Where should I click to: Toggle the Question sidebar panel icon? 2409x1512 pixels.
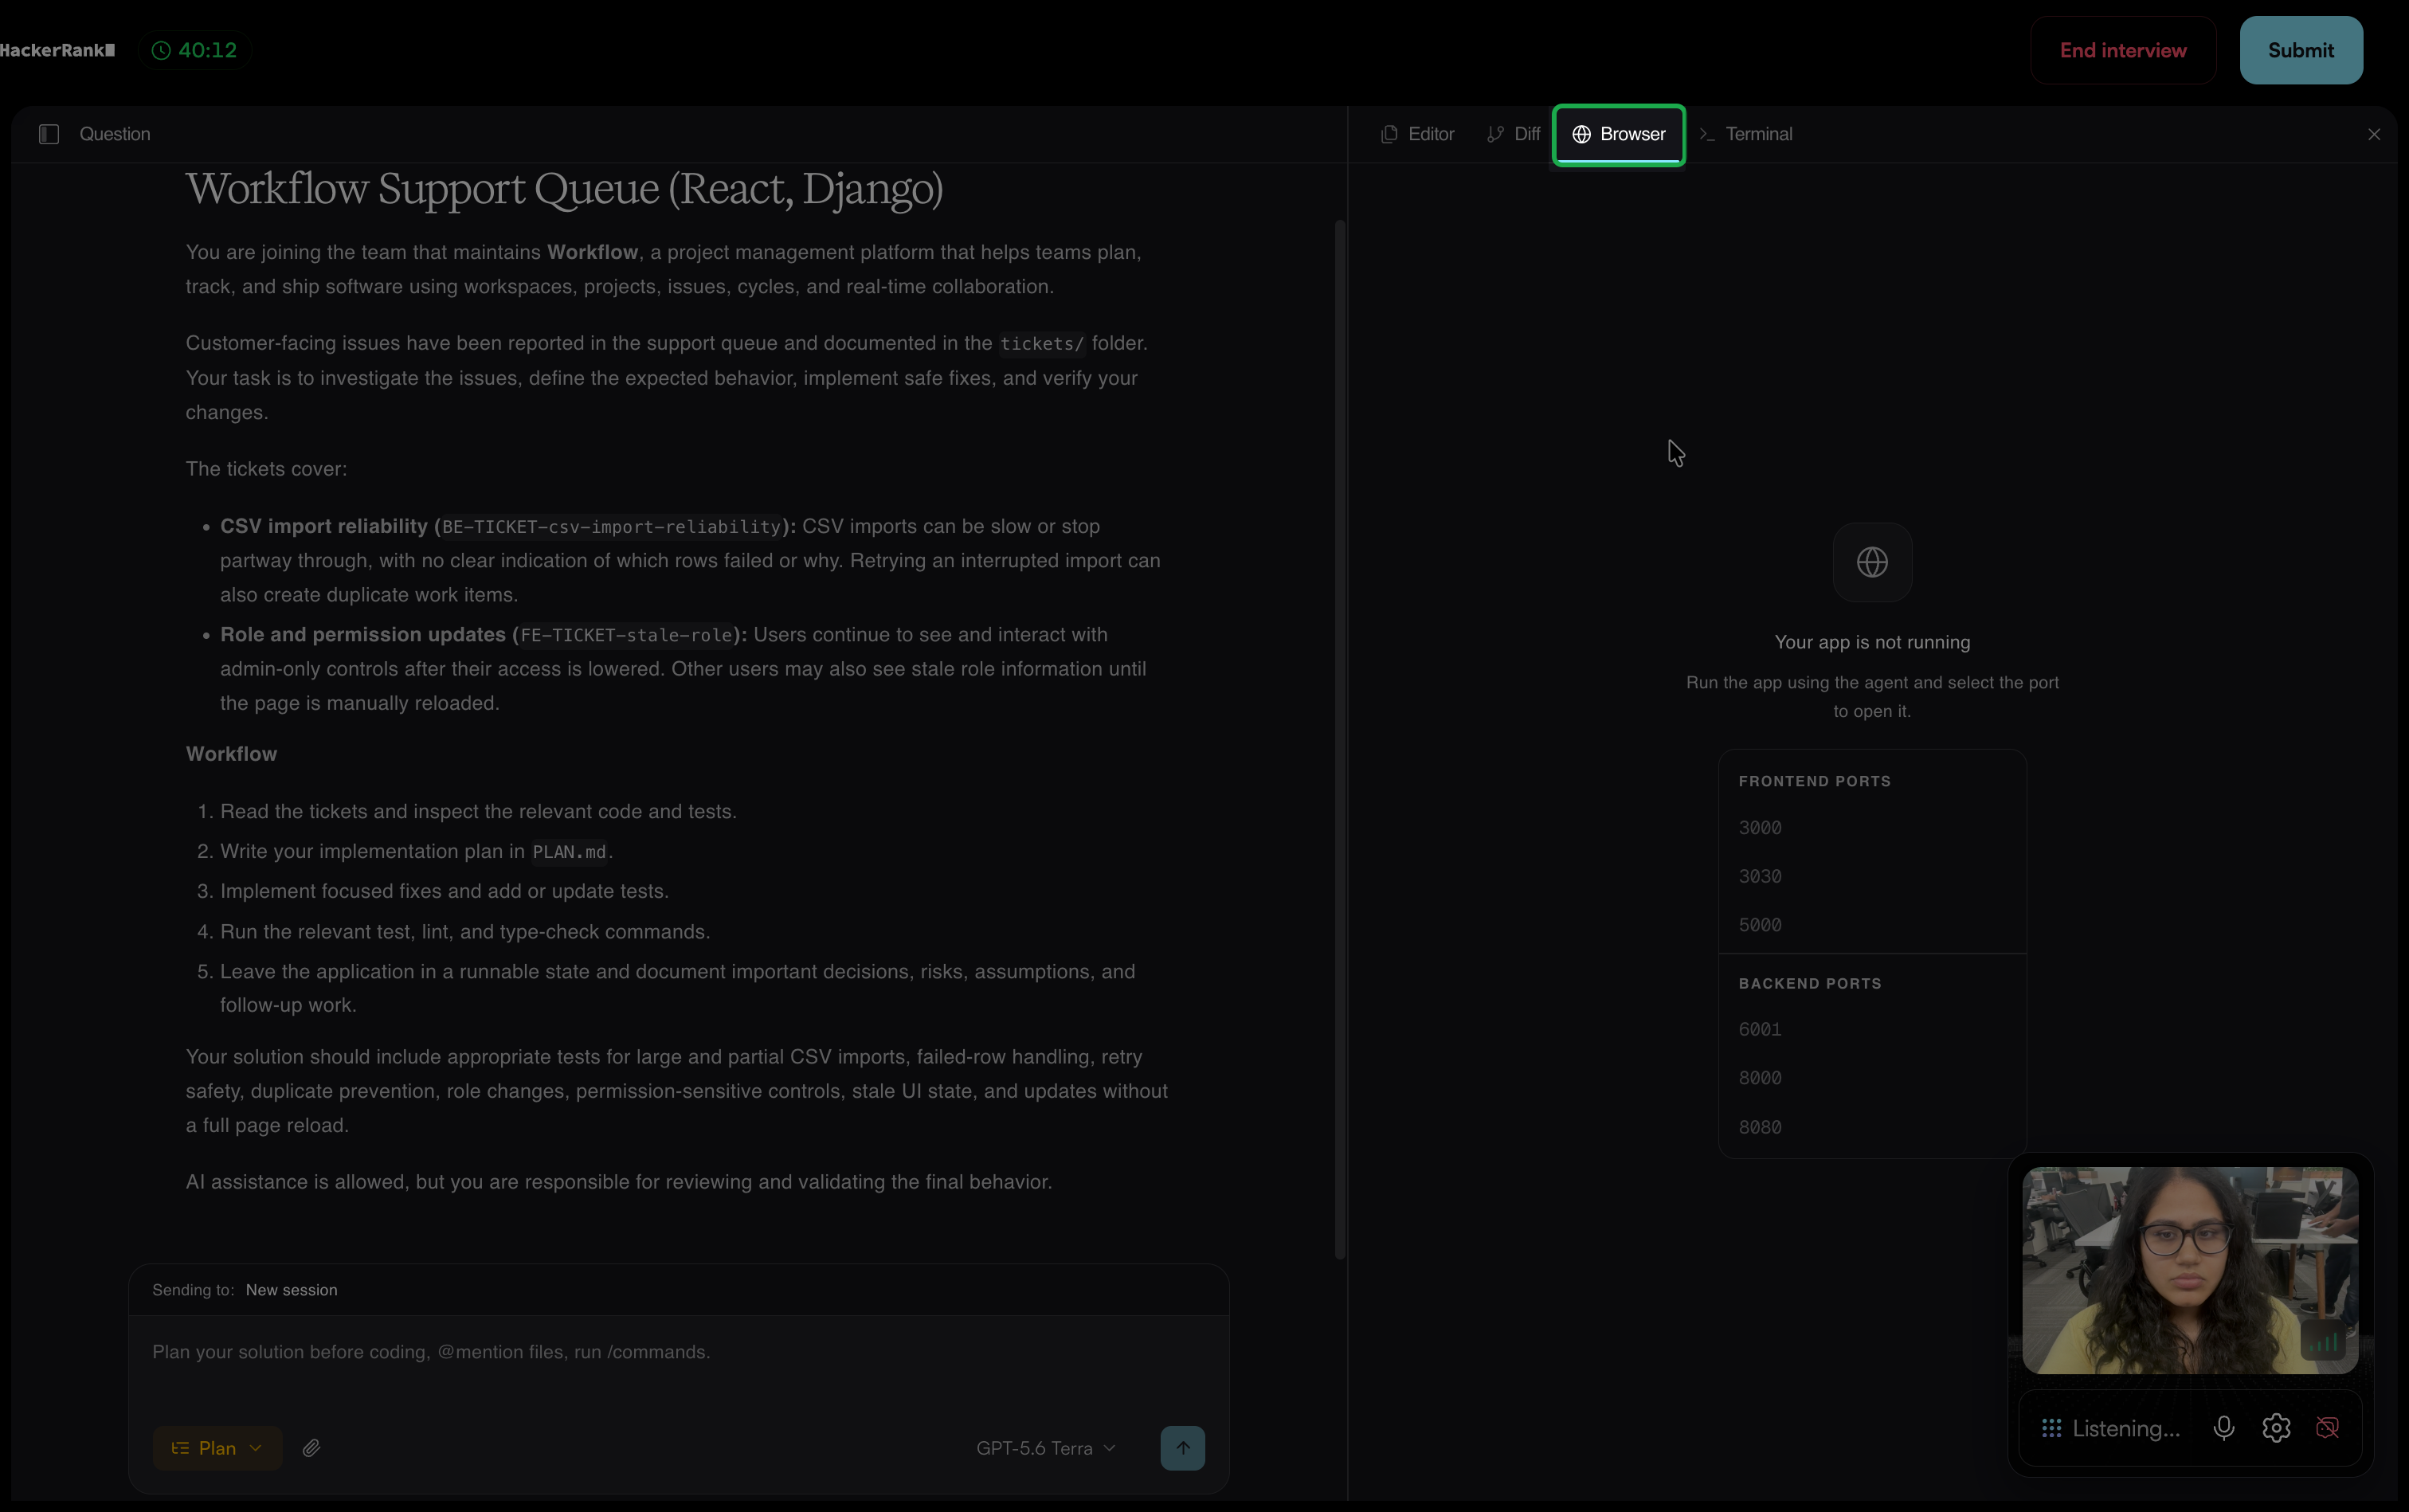[x=49, y=134]
